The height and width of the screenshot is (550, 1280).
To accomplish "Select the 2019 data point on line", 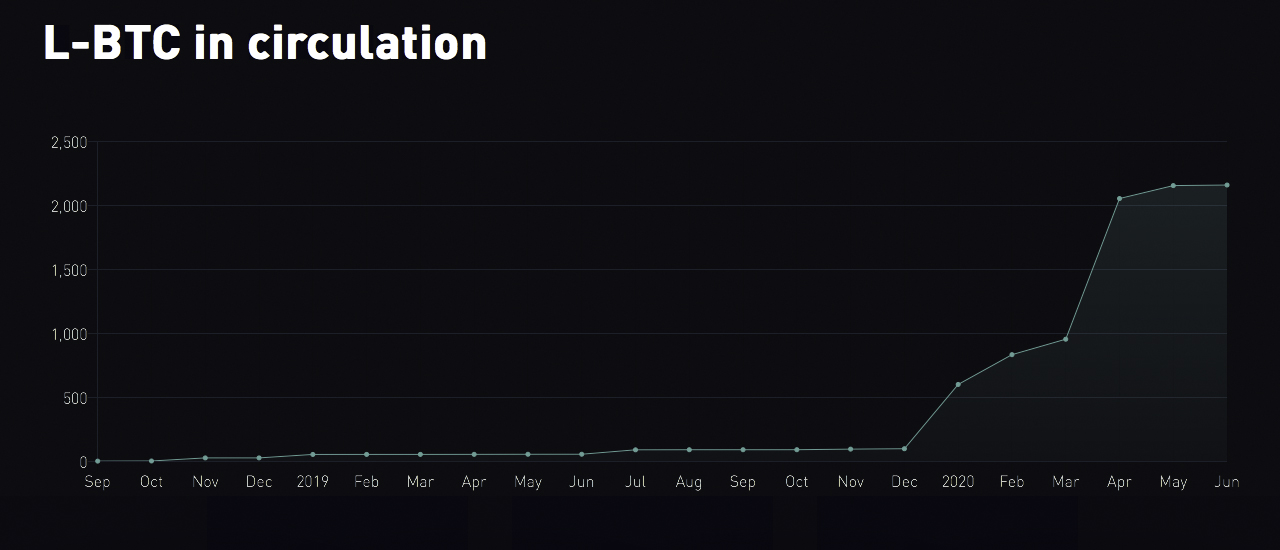I will tap(312, 454).
